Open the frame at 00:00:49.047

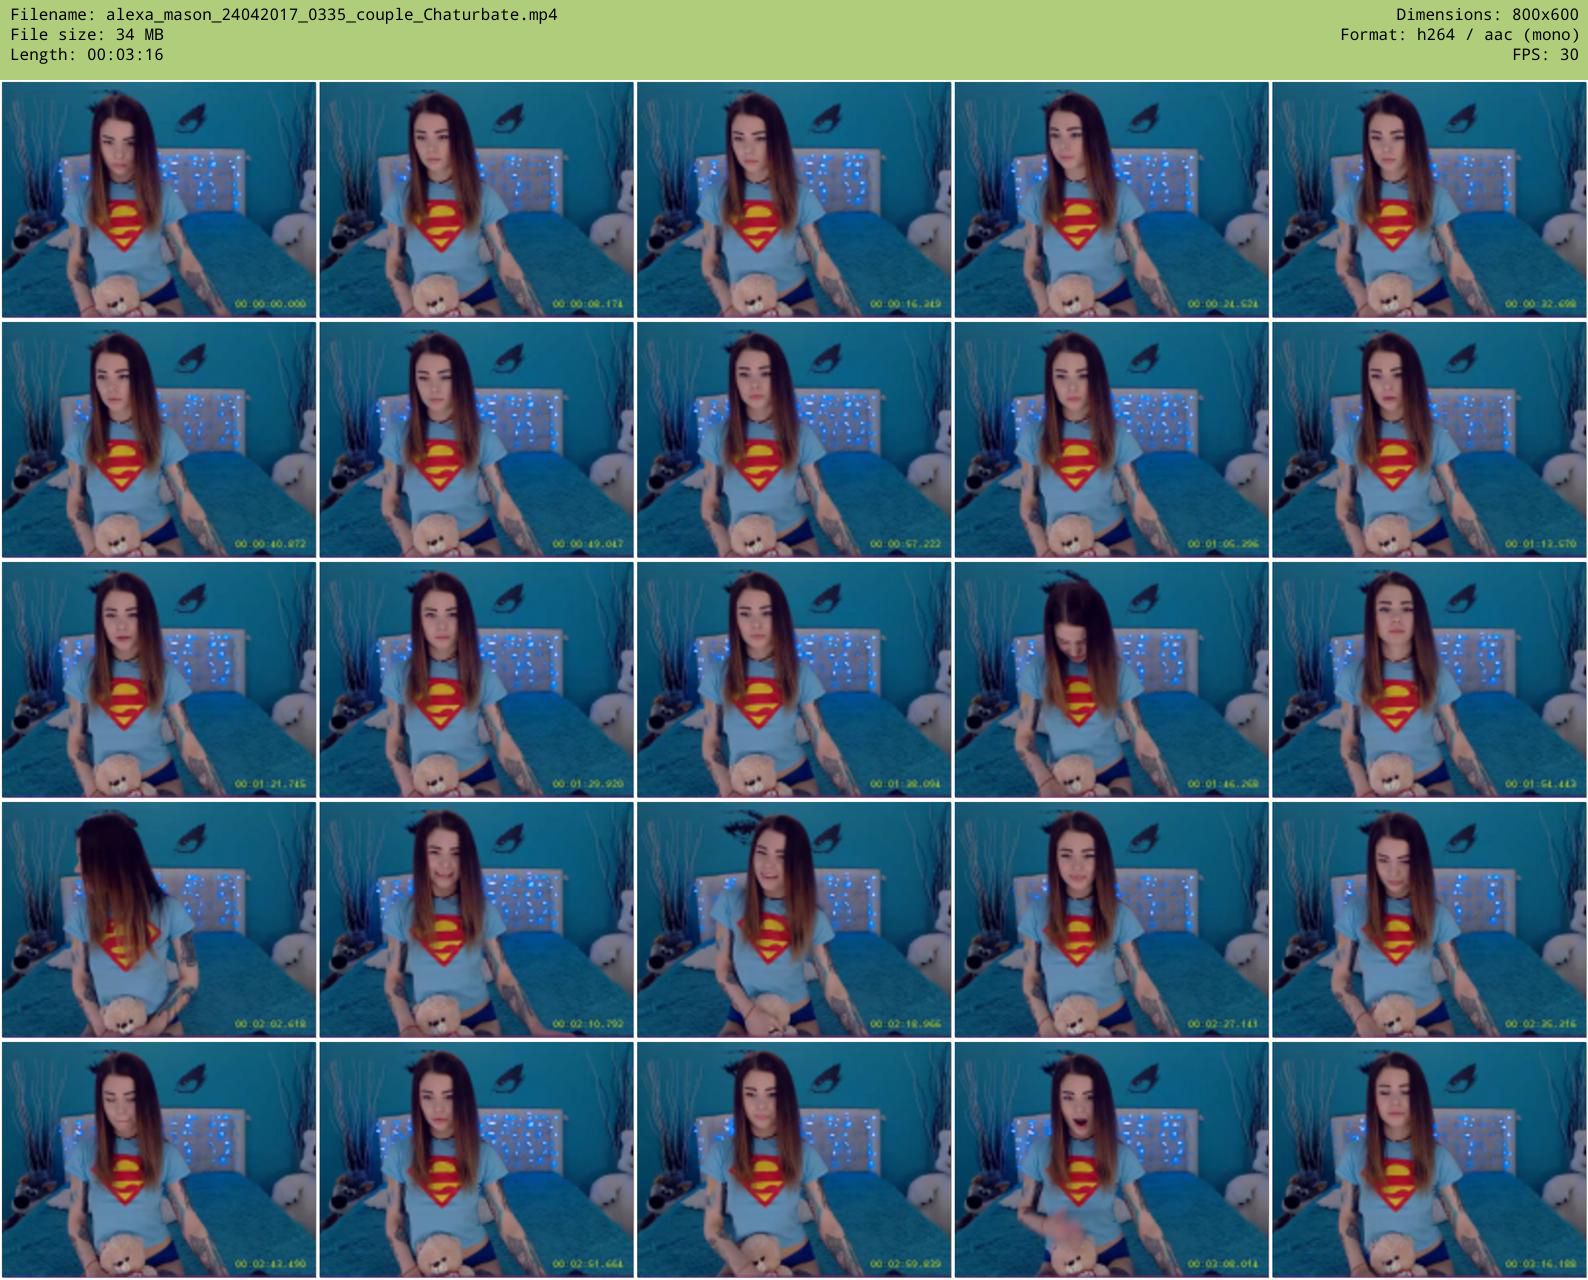(x=477, y=440)
